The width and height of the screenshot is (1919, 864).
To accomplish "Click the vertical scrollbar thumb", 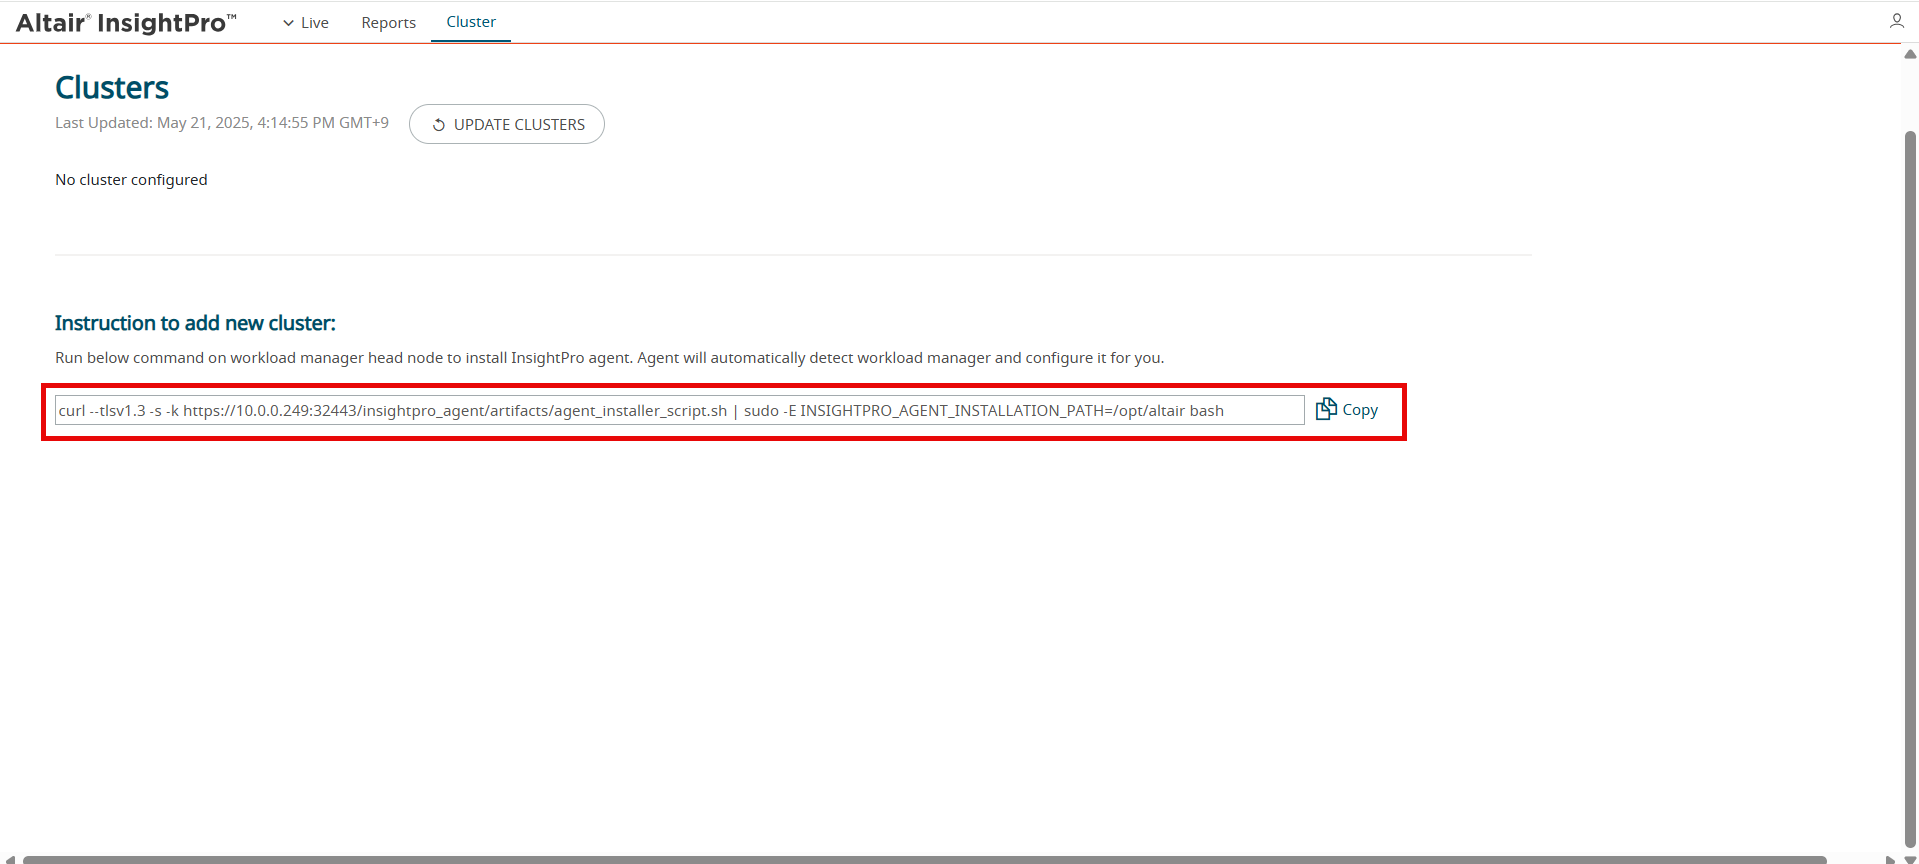I will 1910,488.
